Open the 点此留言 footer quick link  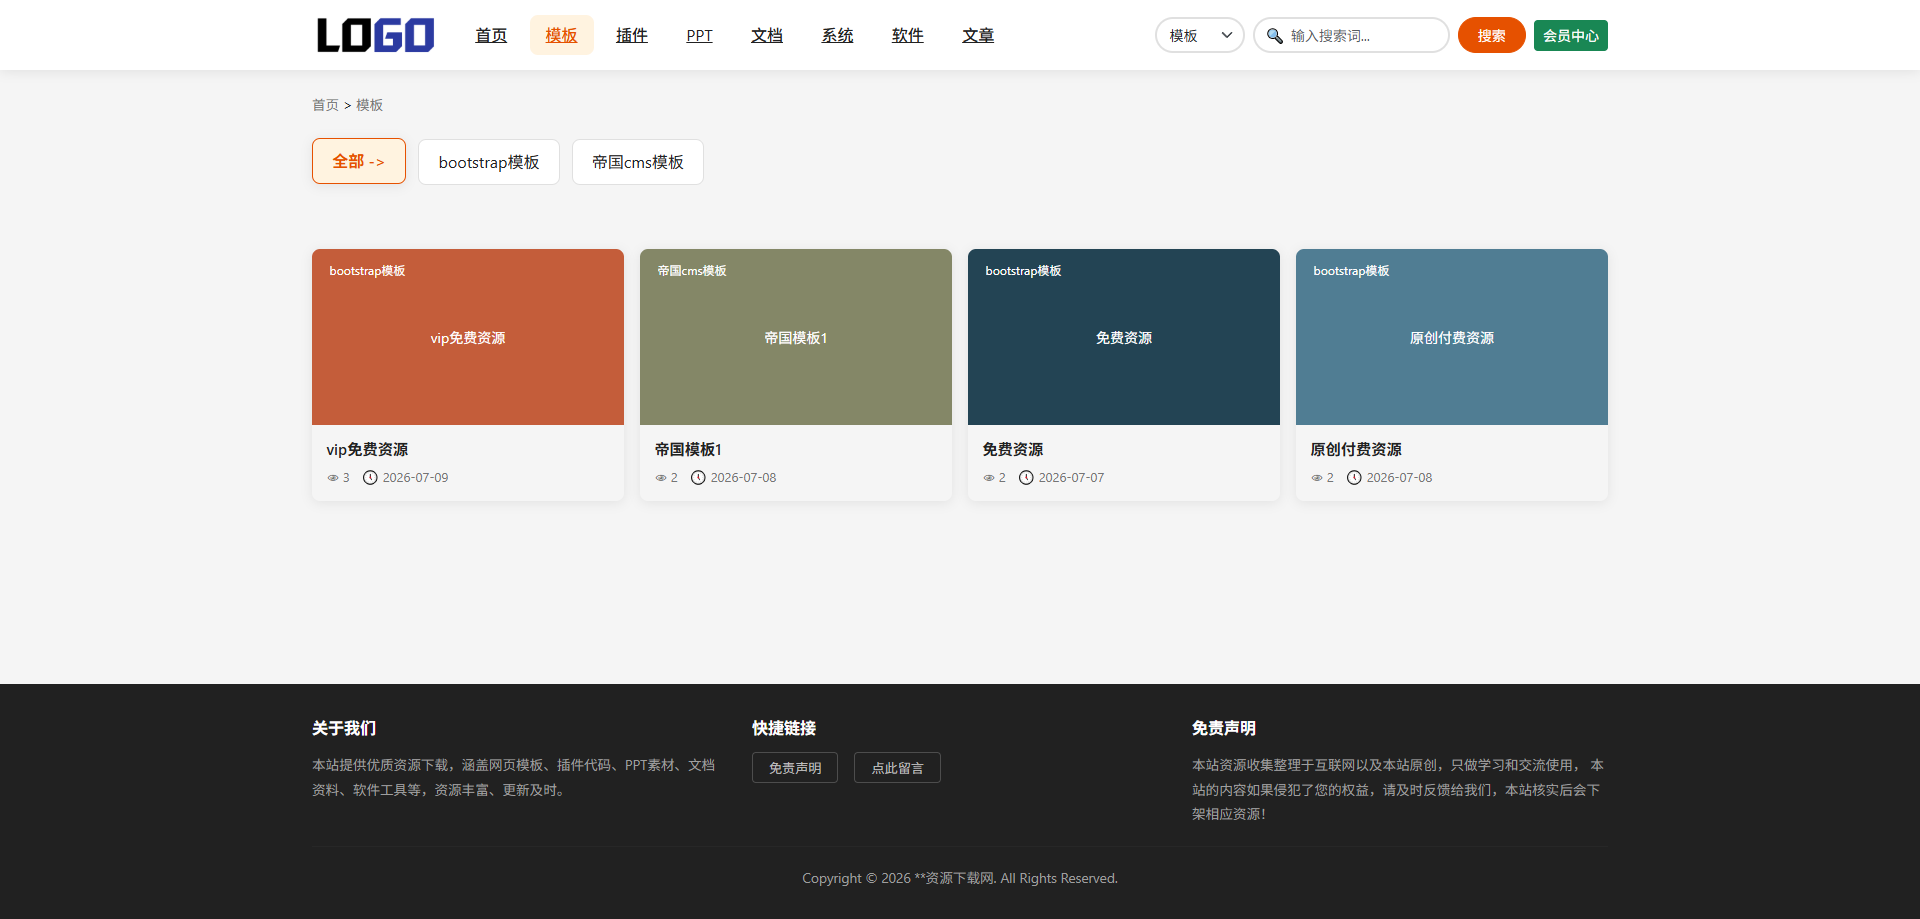[x=897, y=768]
